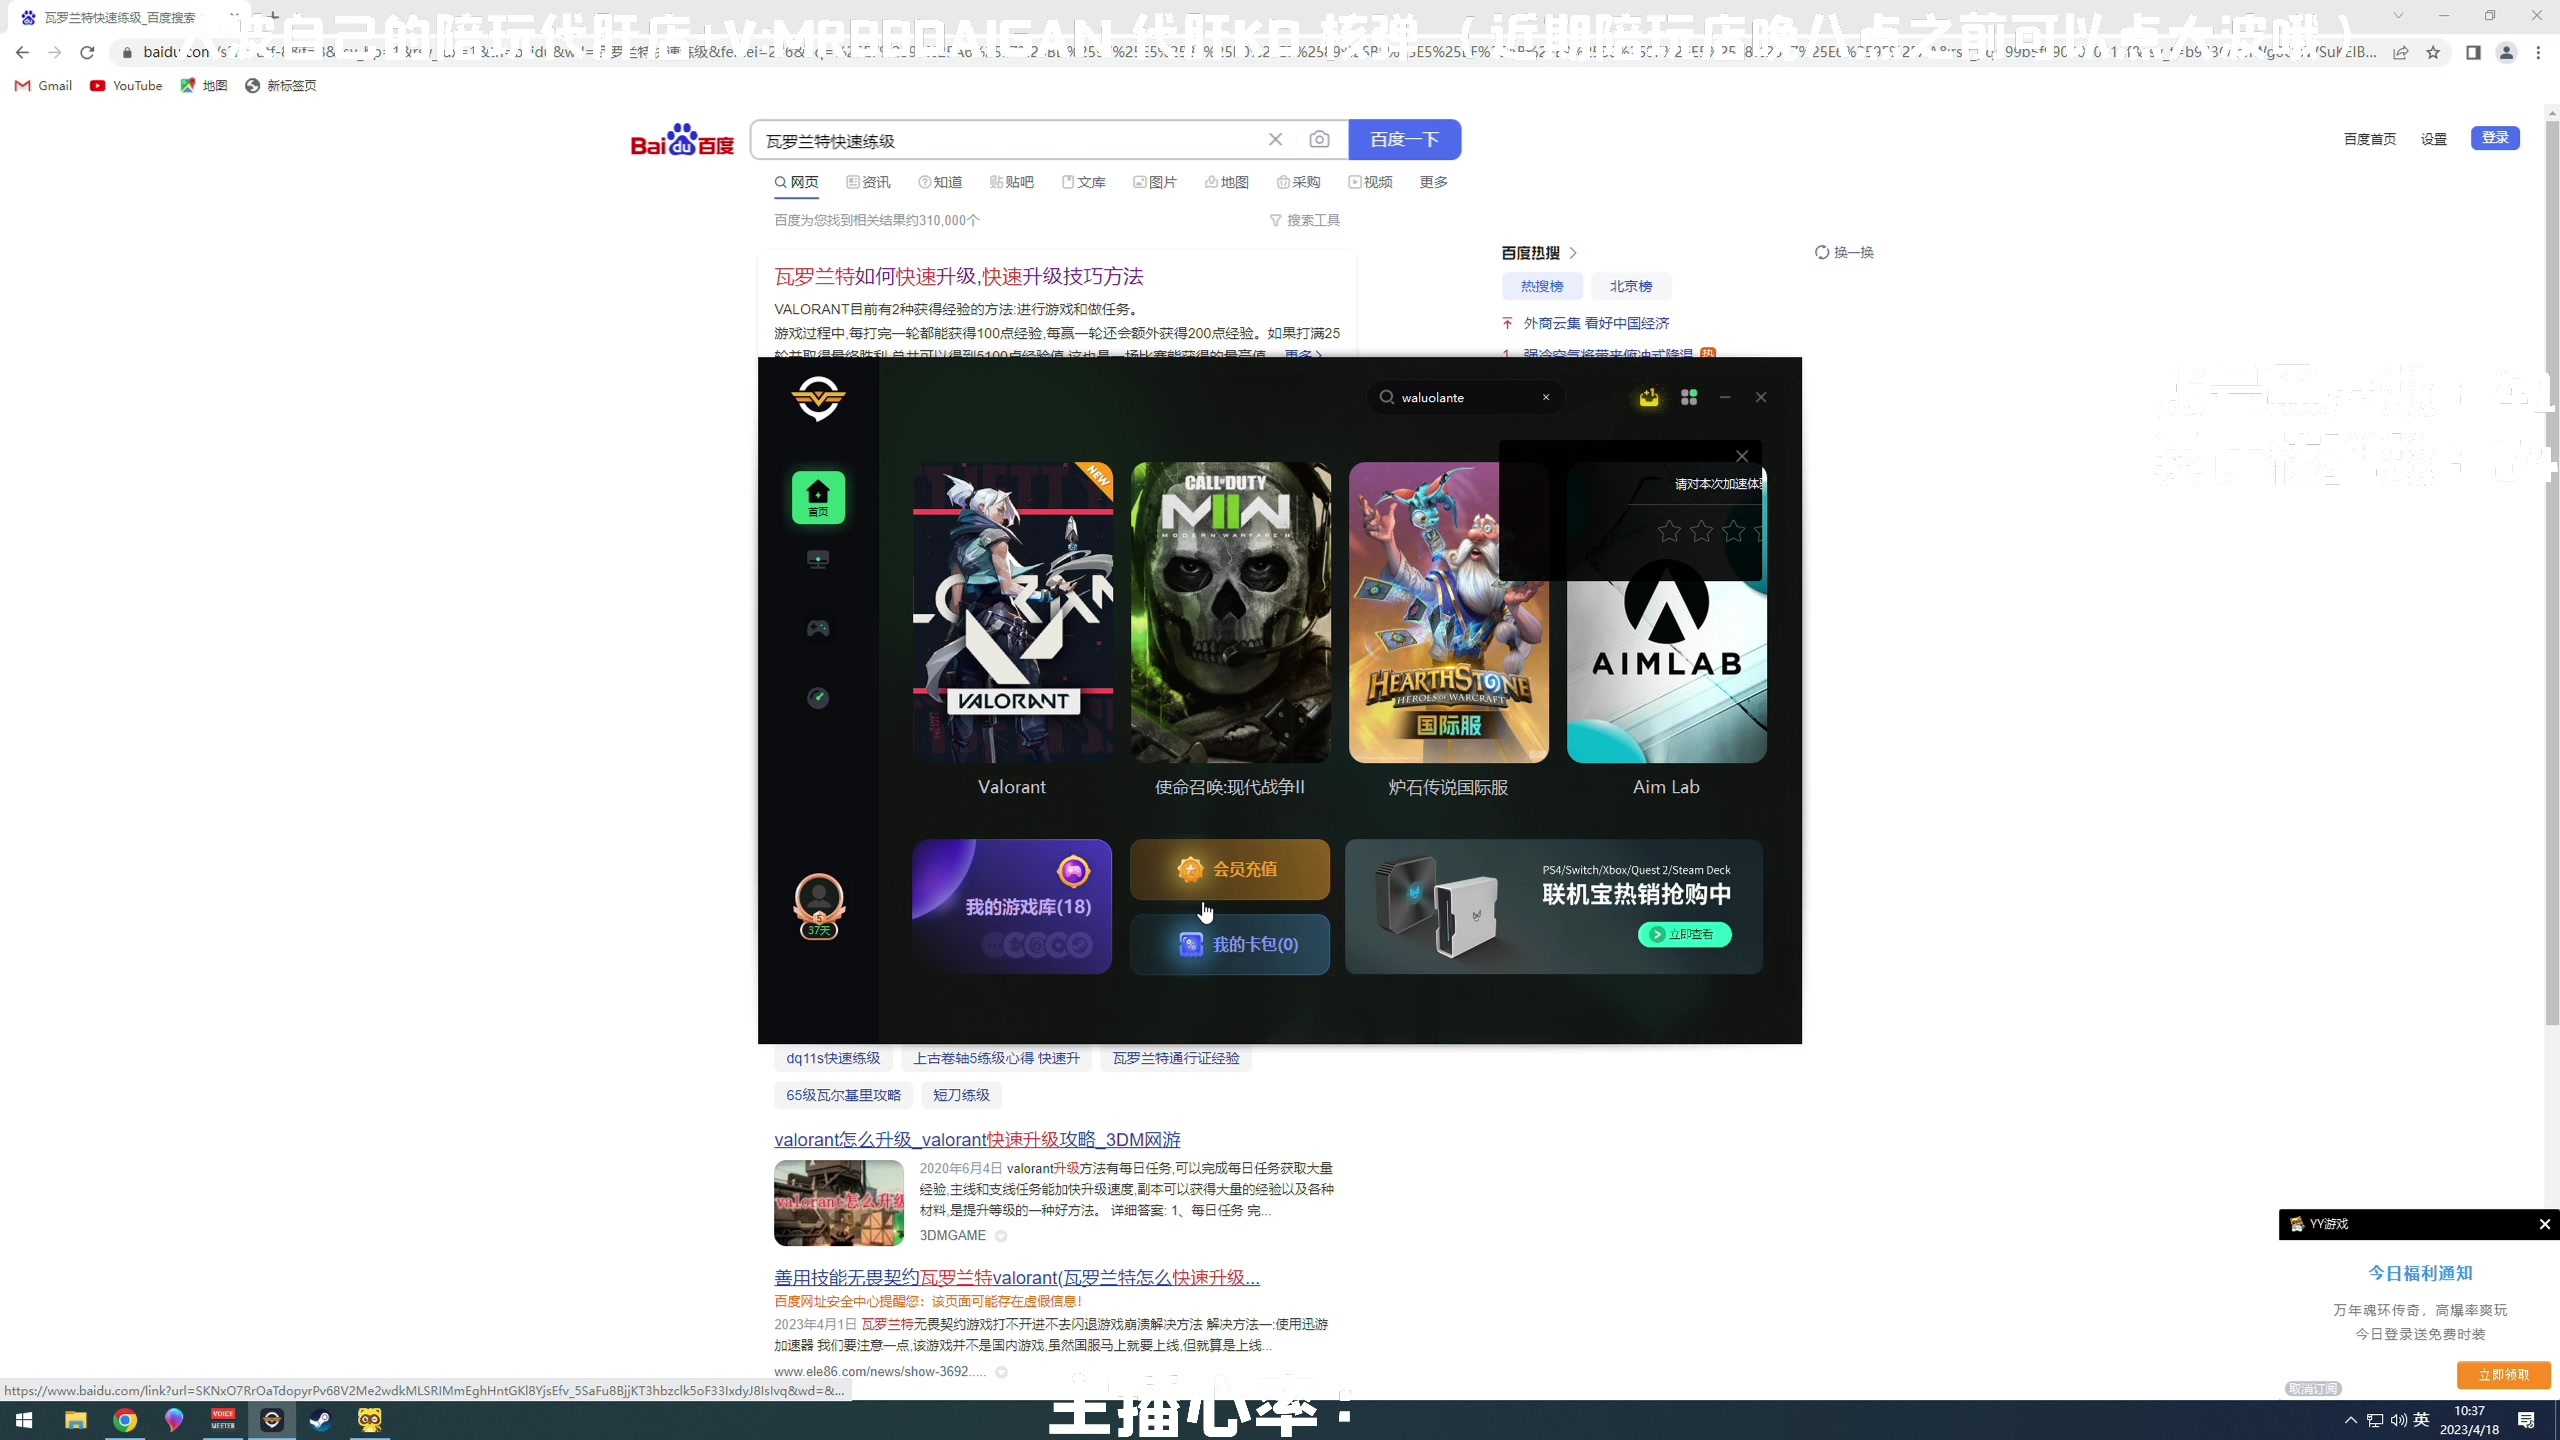Open the gamepad icon in accelerator sidebar
Screen dimensions: 2560x1440
coord(818,628)
